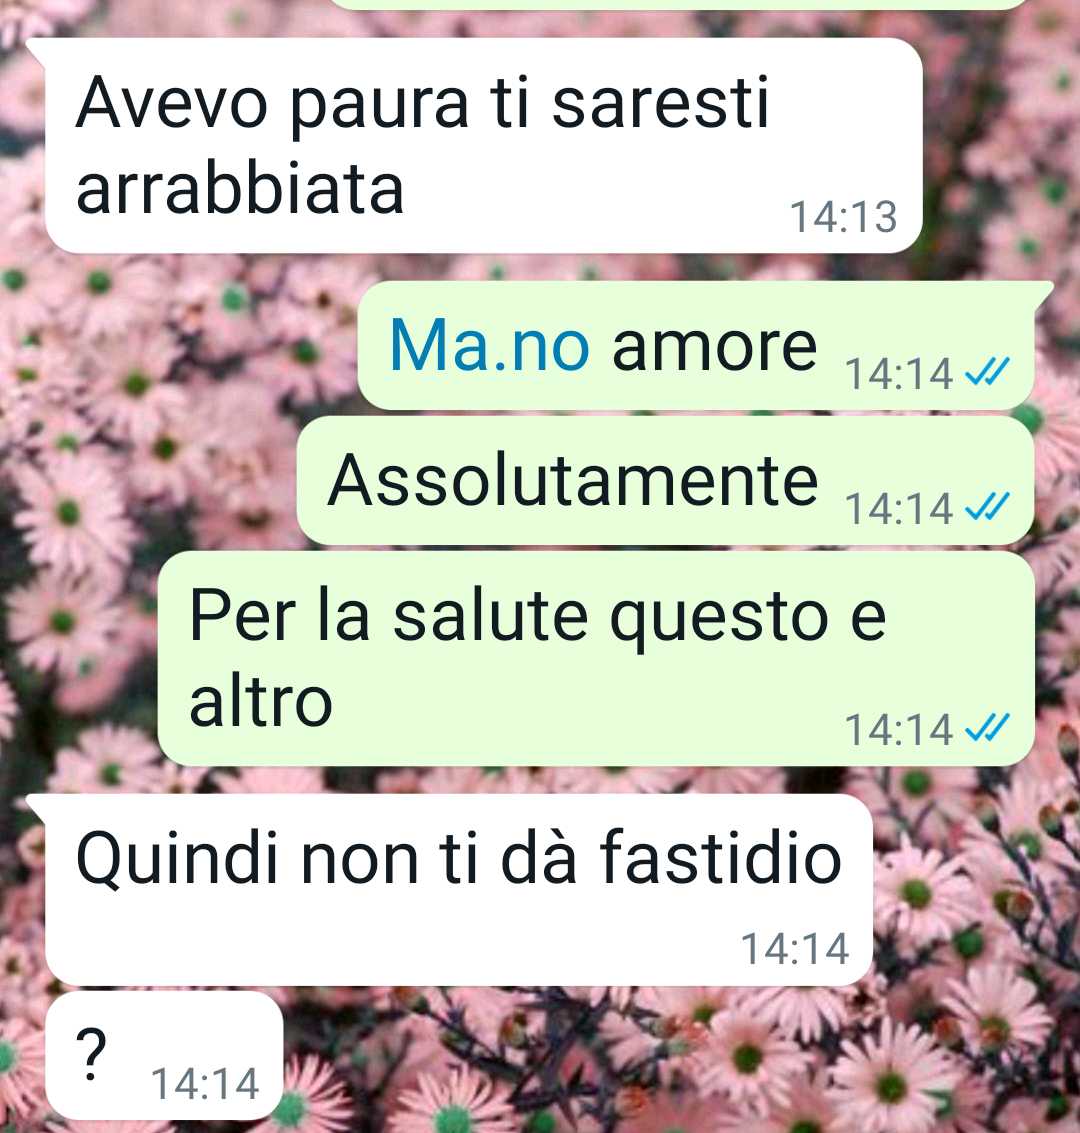Tap the 14:14 timestamp under "altro" message
The width and height of the screenshot is (1080, 1133).
[898, 730]
